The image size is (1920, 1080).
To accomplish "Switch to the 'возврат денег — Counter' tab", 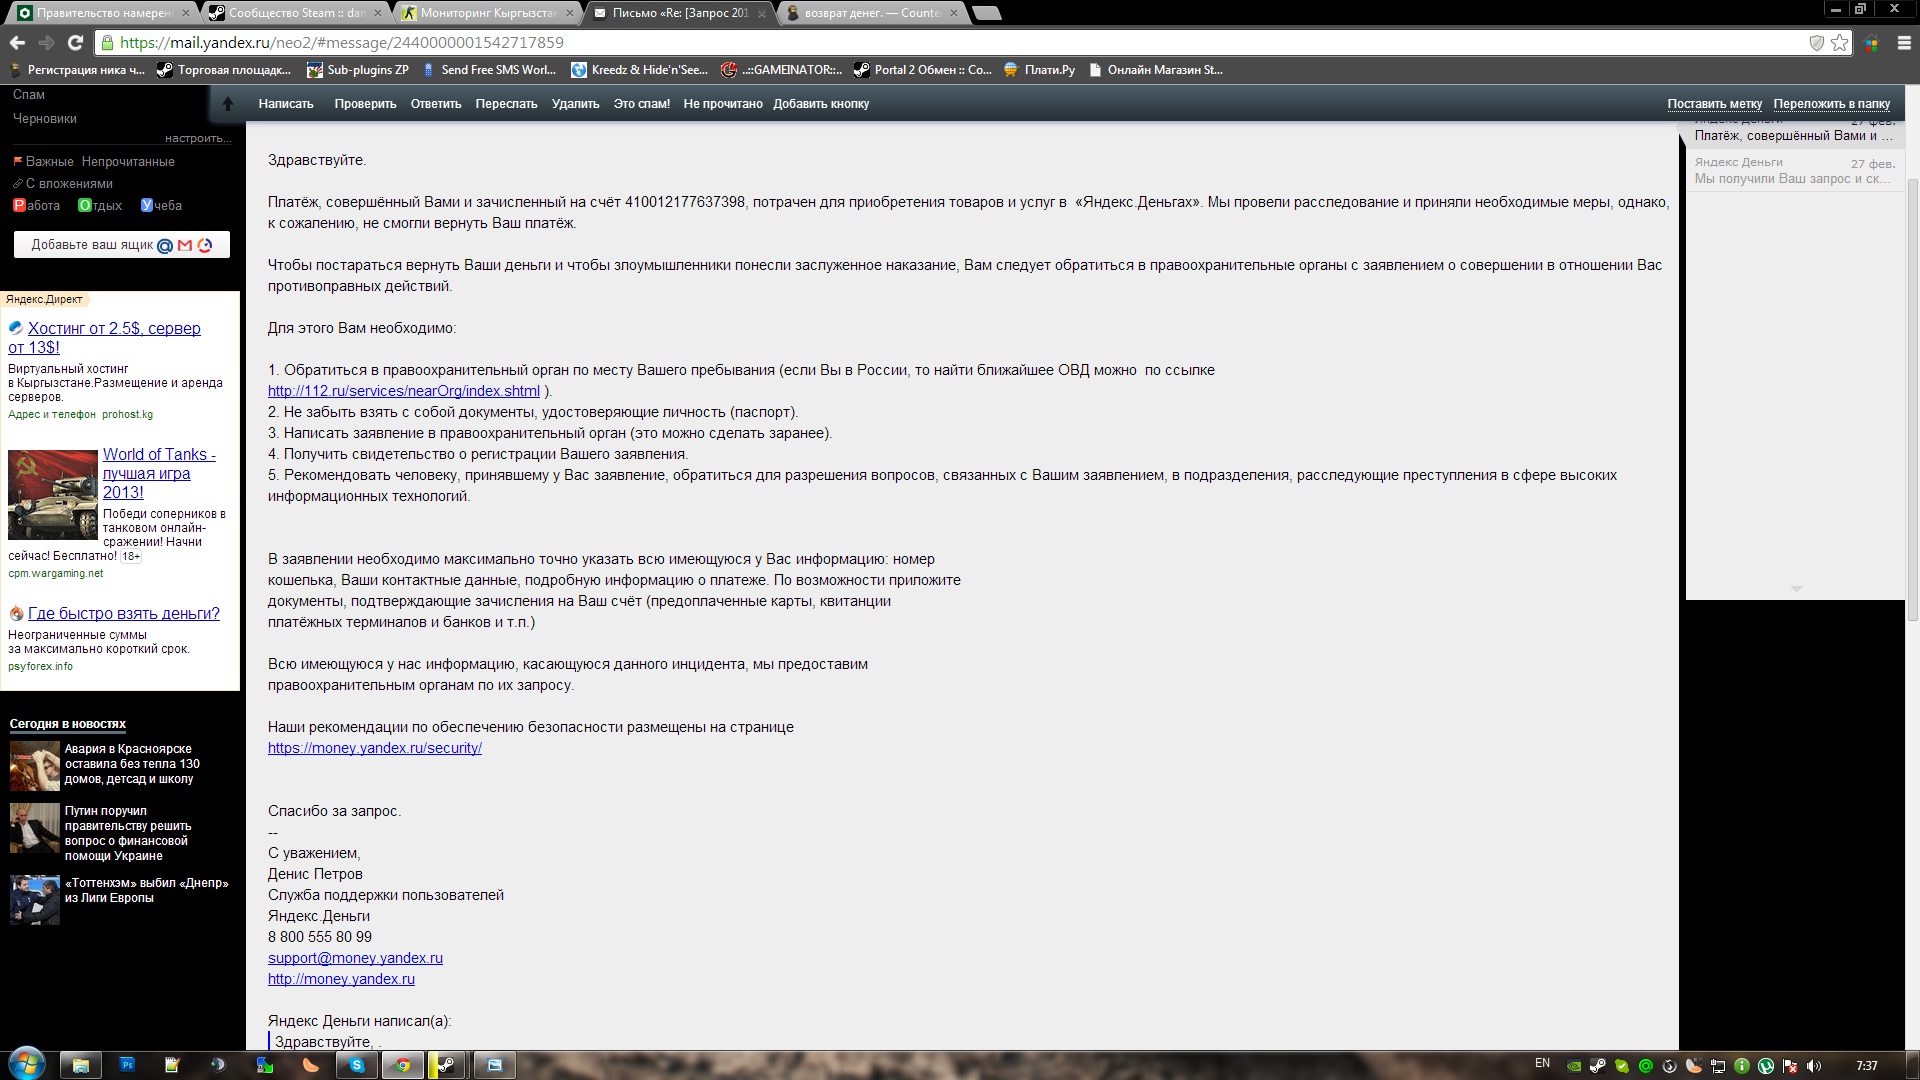I will 872,13.
